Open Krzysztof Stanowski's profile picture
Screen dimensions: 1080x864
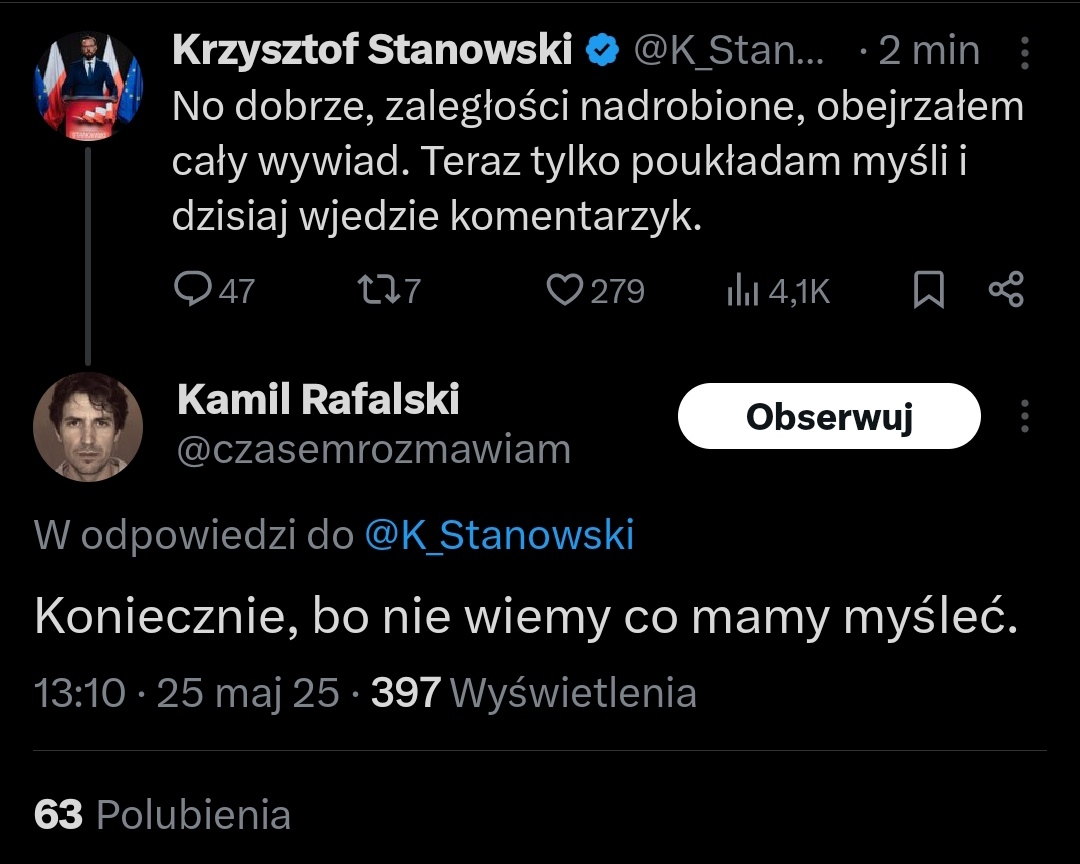pyautogui.click(x=89, y=86)
